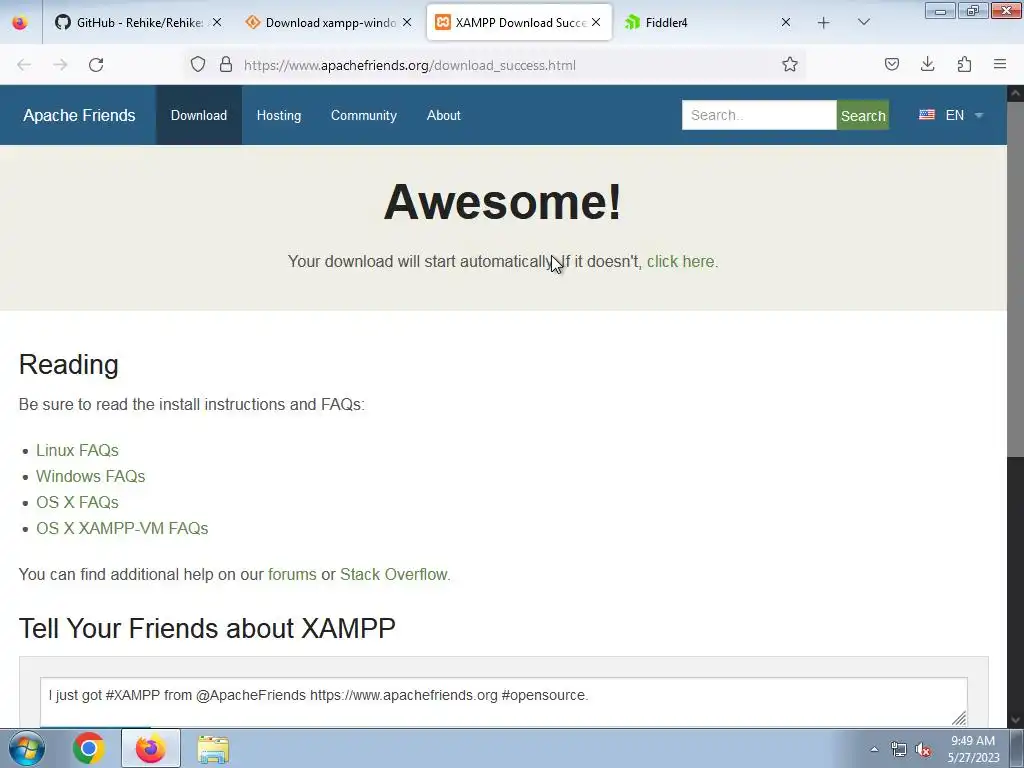Click 'Tell Your Friends about XAMPP' heading
The width and height of the screenshot is (1024, 768).
click(x=207, y=628)
